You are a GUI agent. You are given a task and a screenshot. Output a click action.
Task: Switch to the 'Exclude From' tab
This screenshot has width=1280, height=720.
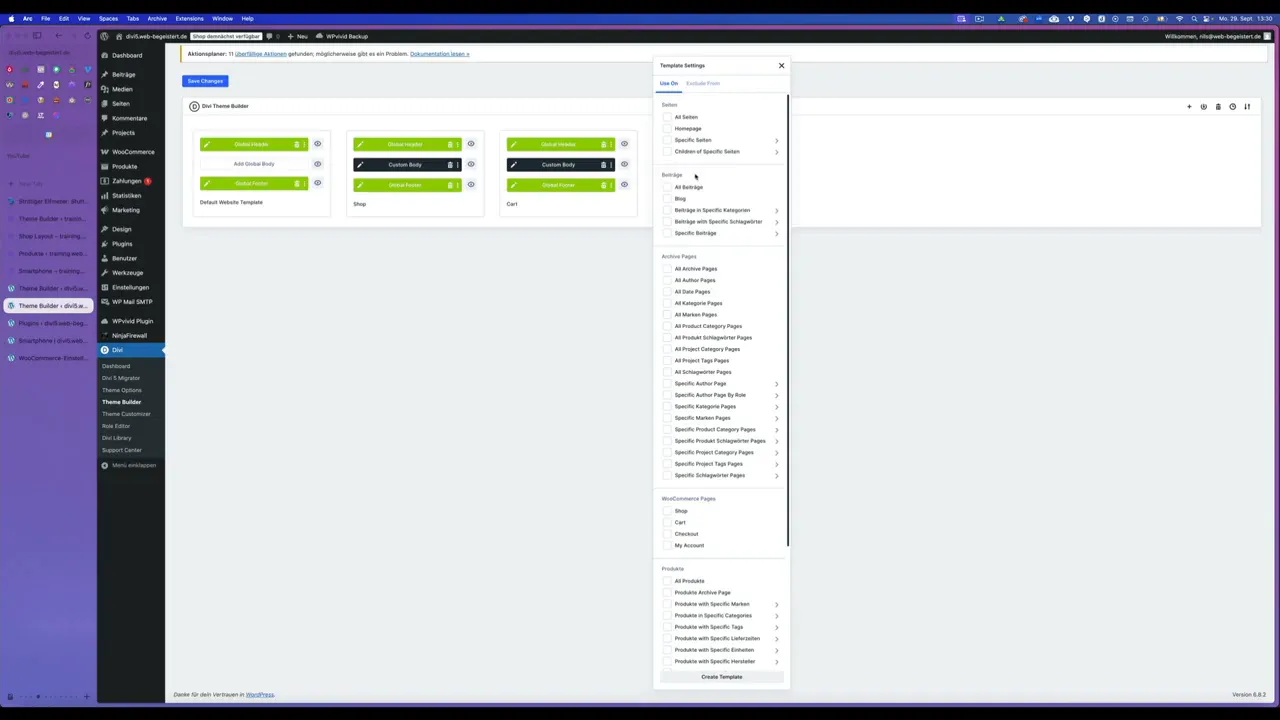tap(702, 83)
